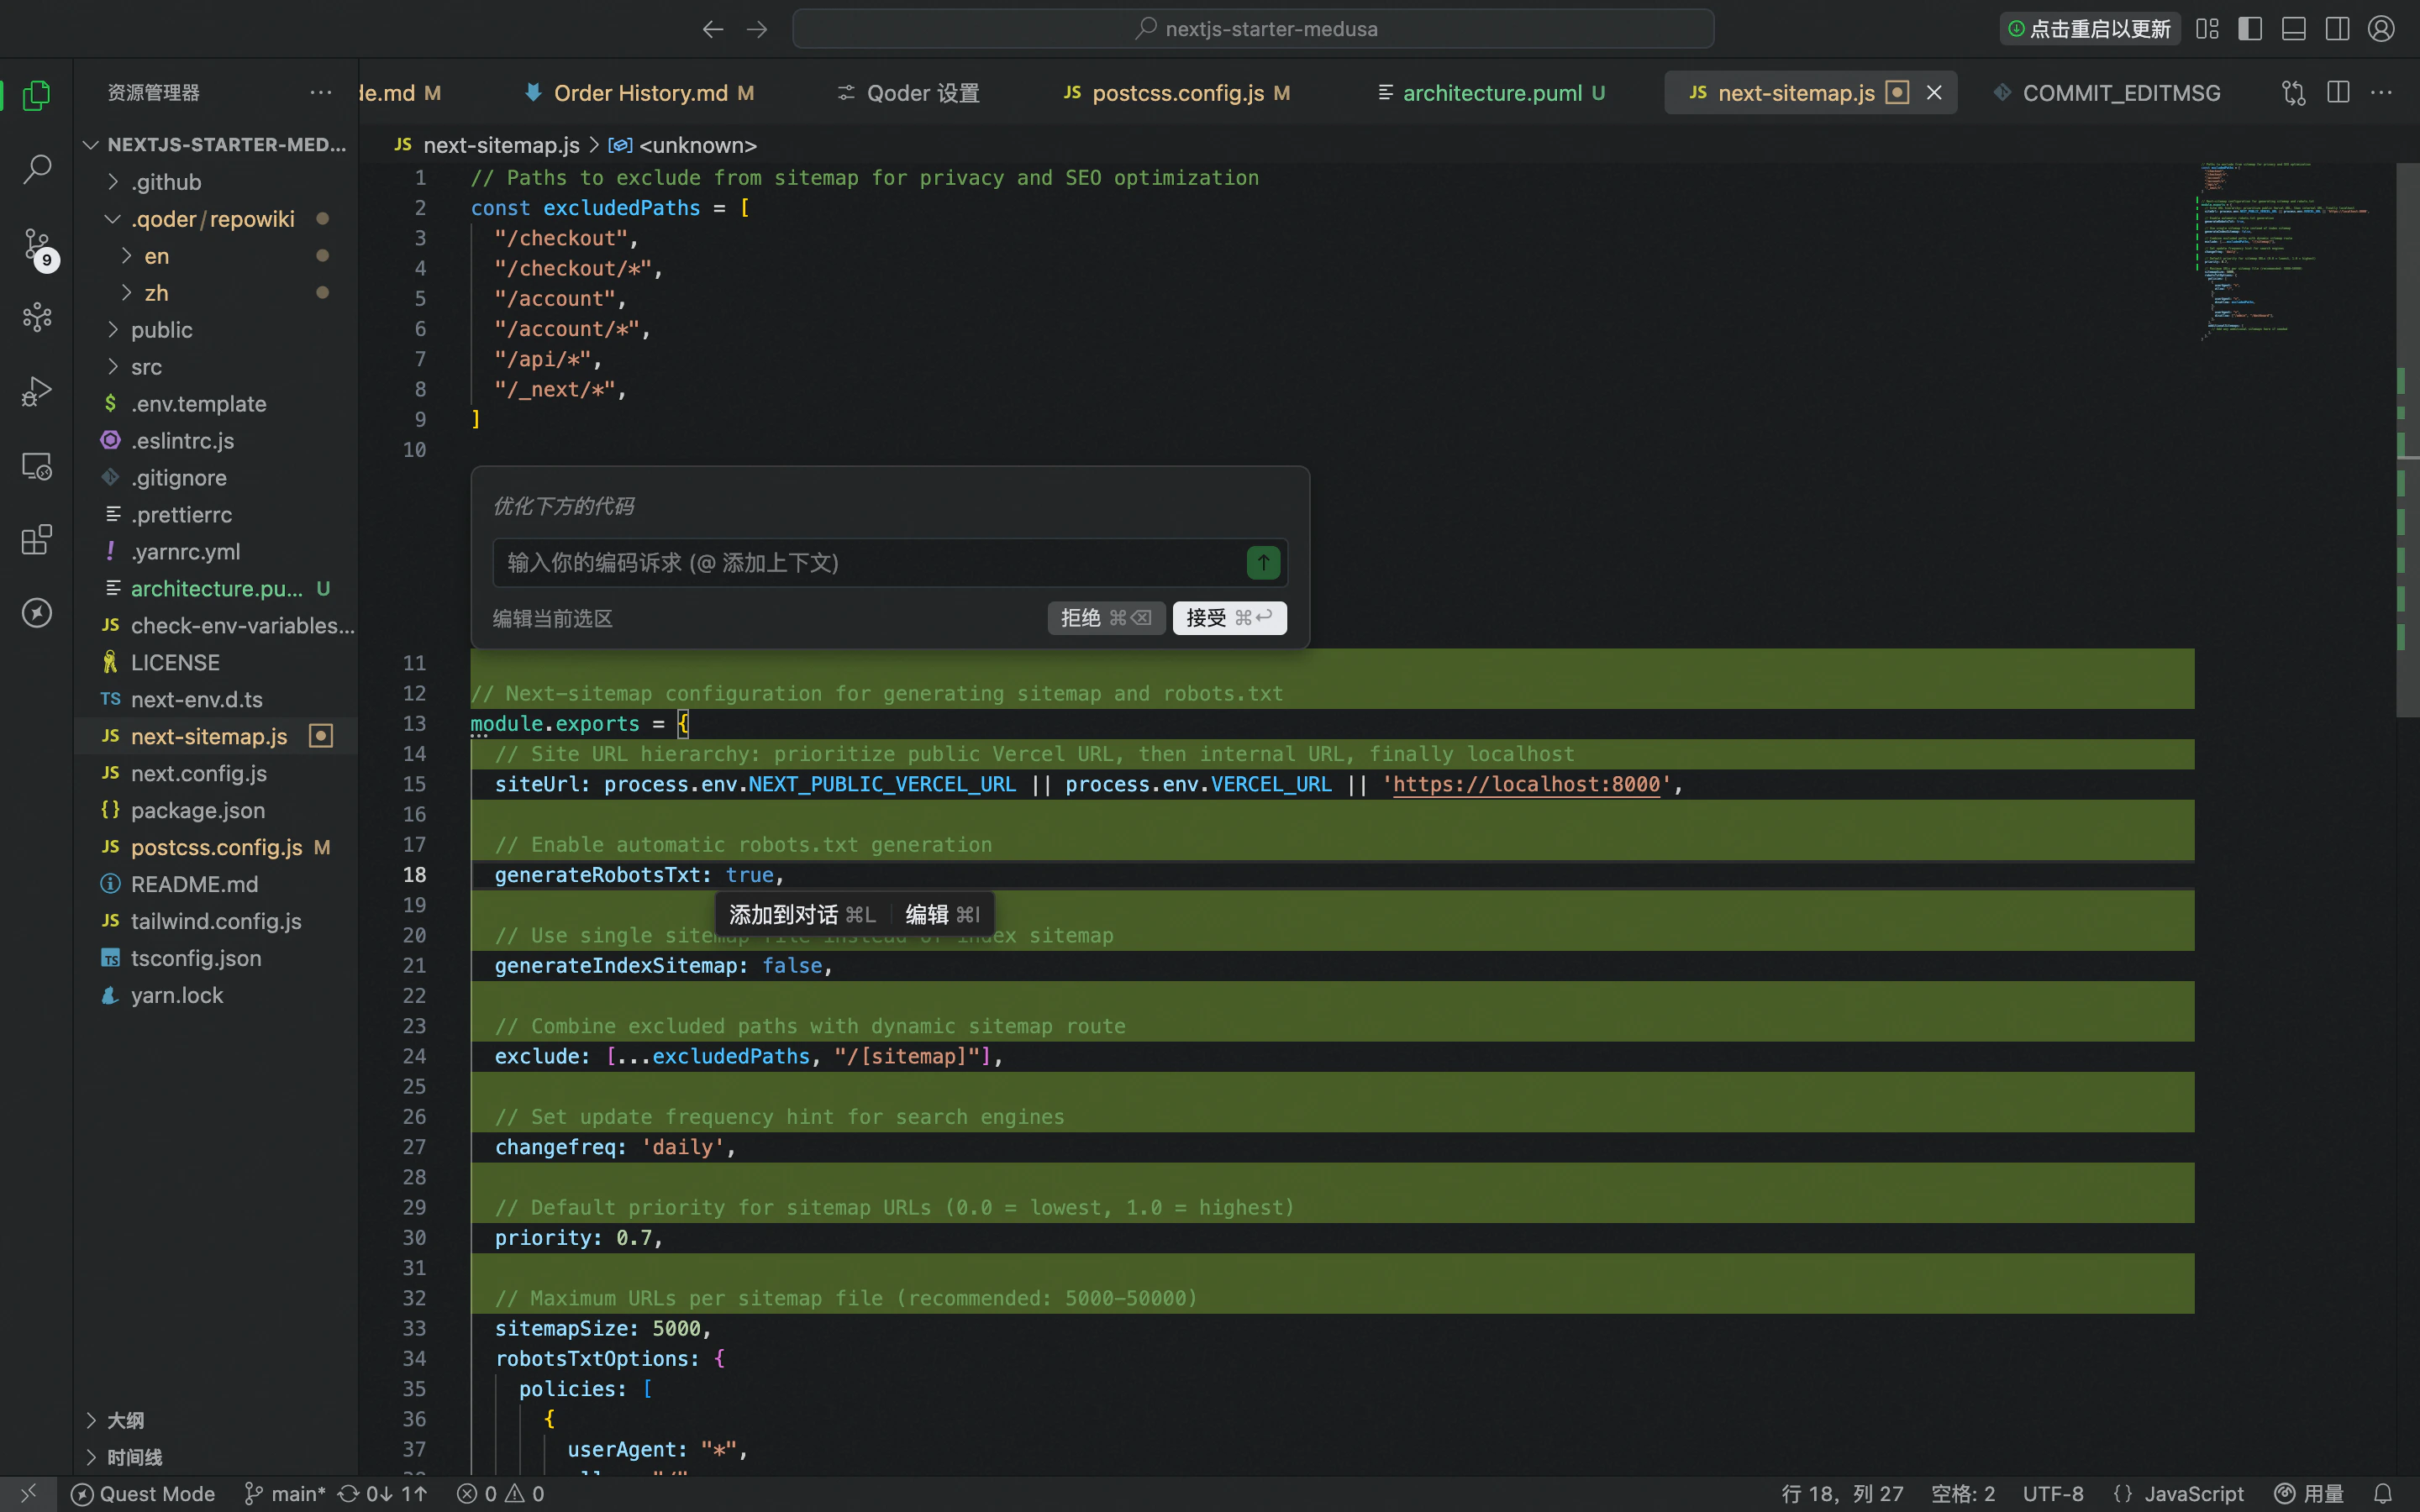
Task: Click the remote window status bar icon
Action: [x=28, y=1494]
